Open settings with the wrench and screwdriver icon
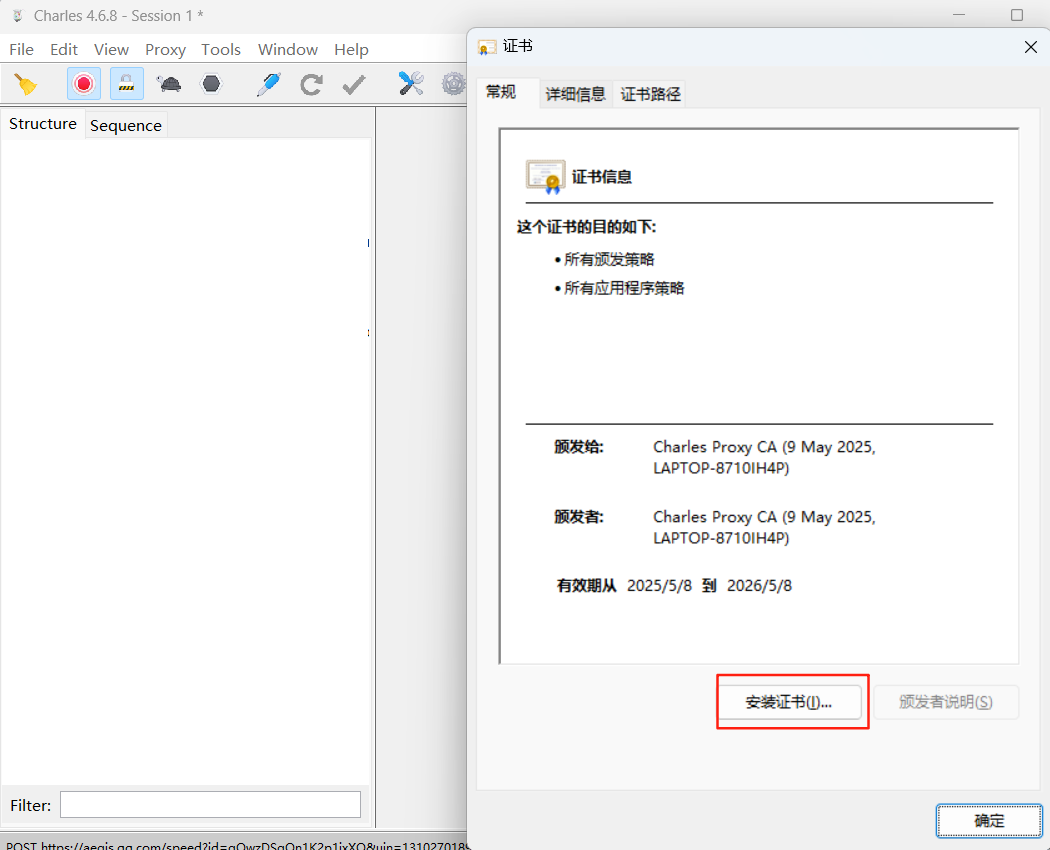1050x850 pixels. [410, 84]
